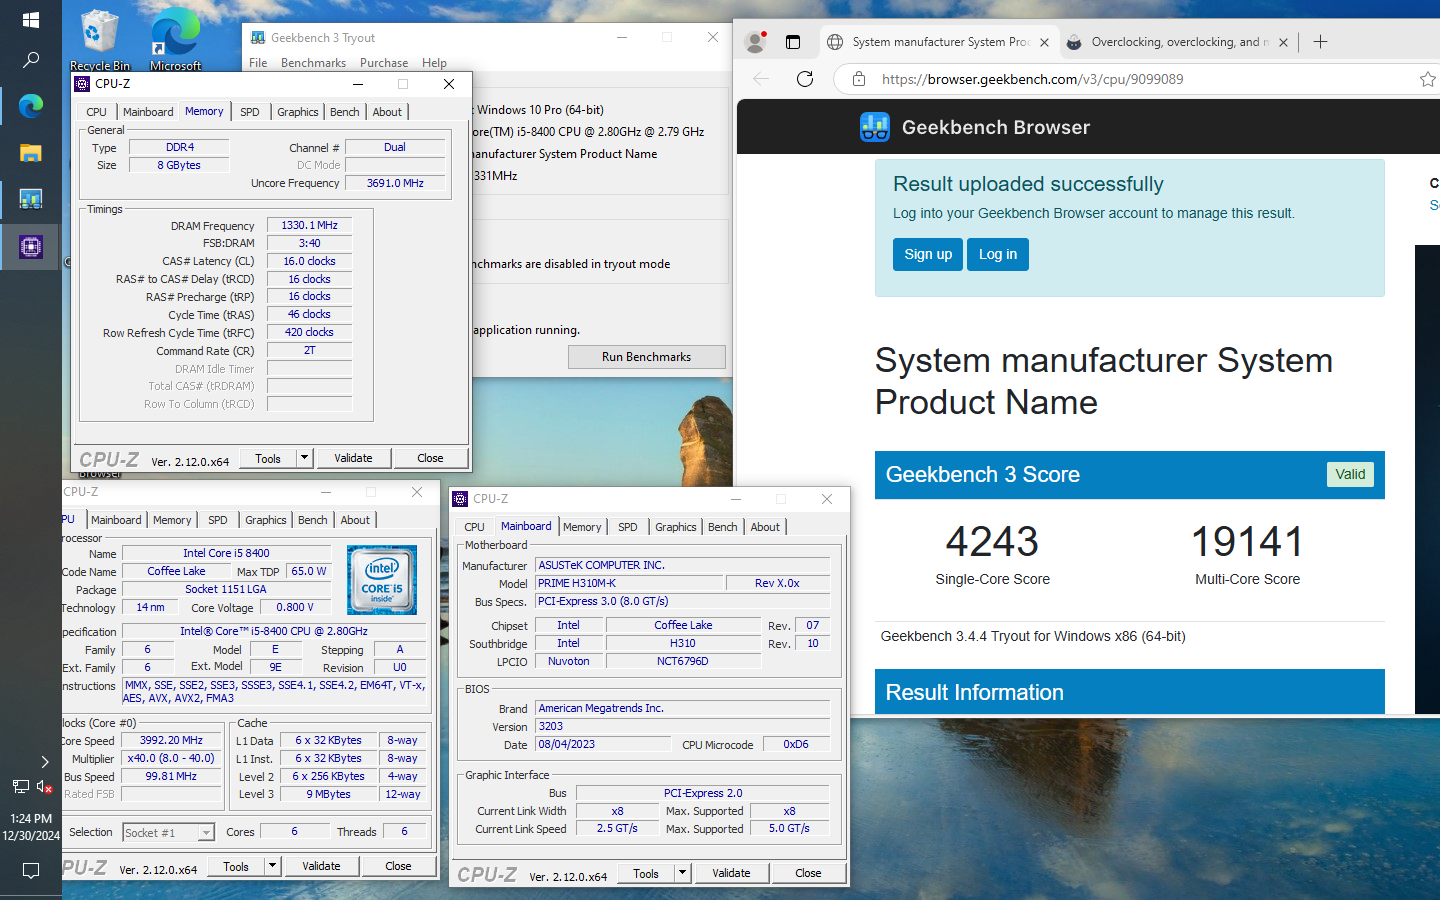Select multi-core score 19141

[1247, 542]
